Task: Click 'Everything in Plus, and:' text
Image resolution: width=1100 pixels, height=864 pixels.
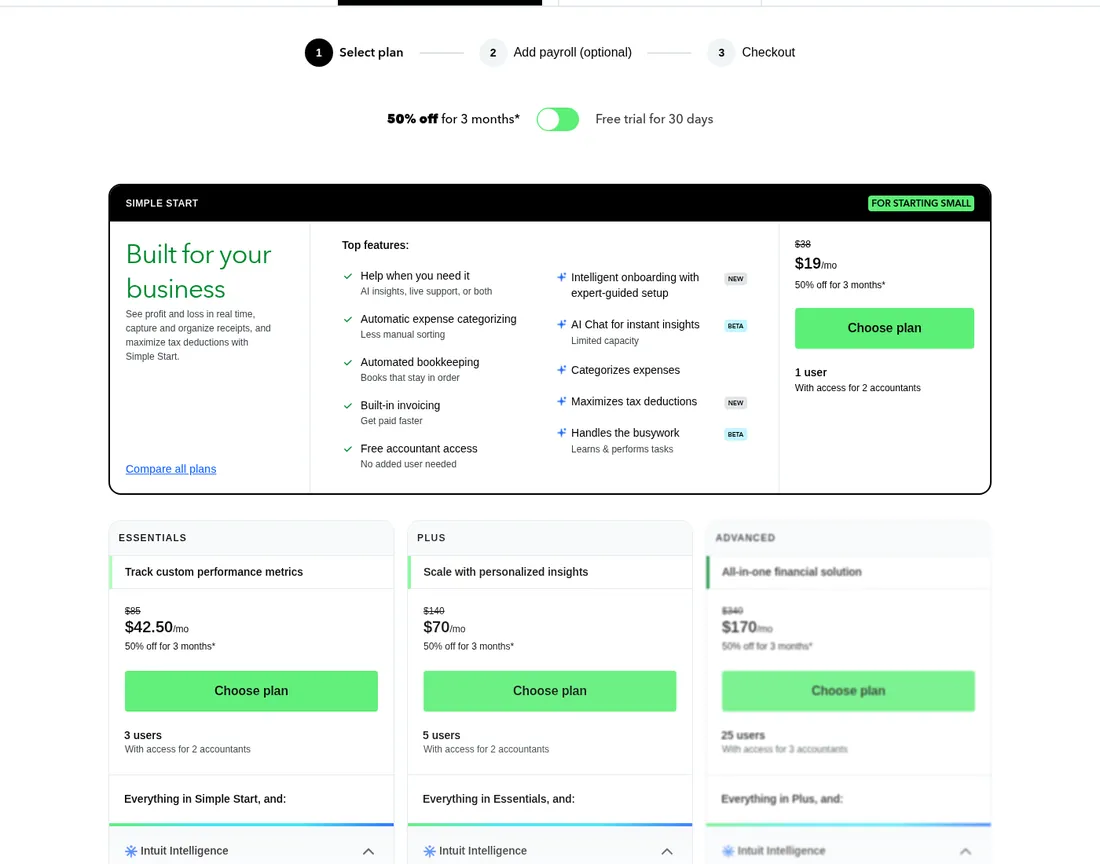Action: click(782, 799)
